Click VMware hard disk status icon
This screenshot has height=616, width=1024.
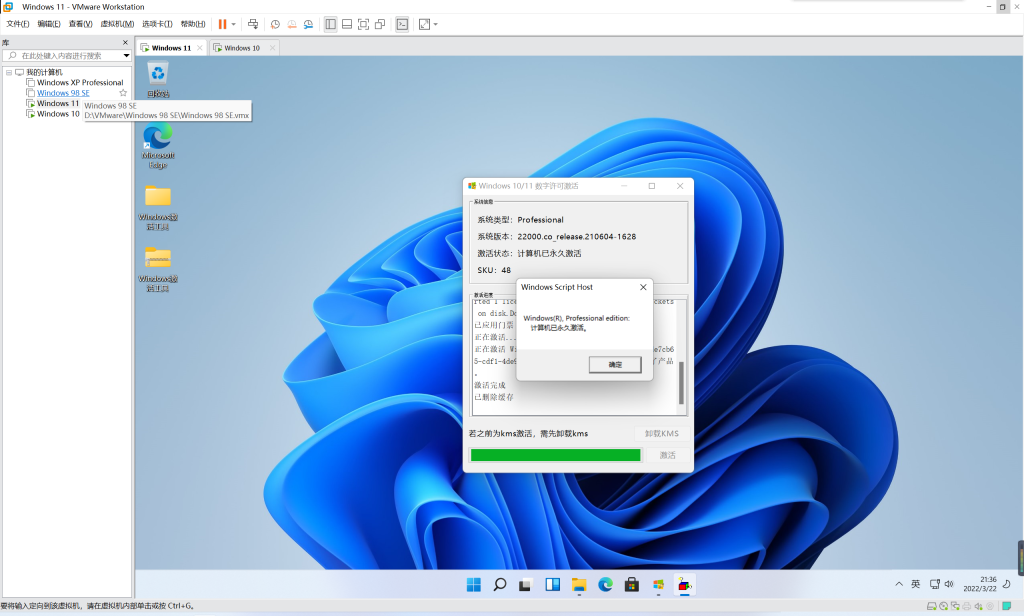[x=932, y=606]
